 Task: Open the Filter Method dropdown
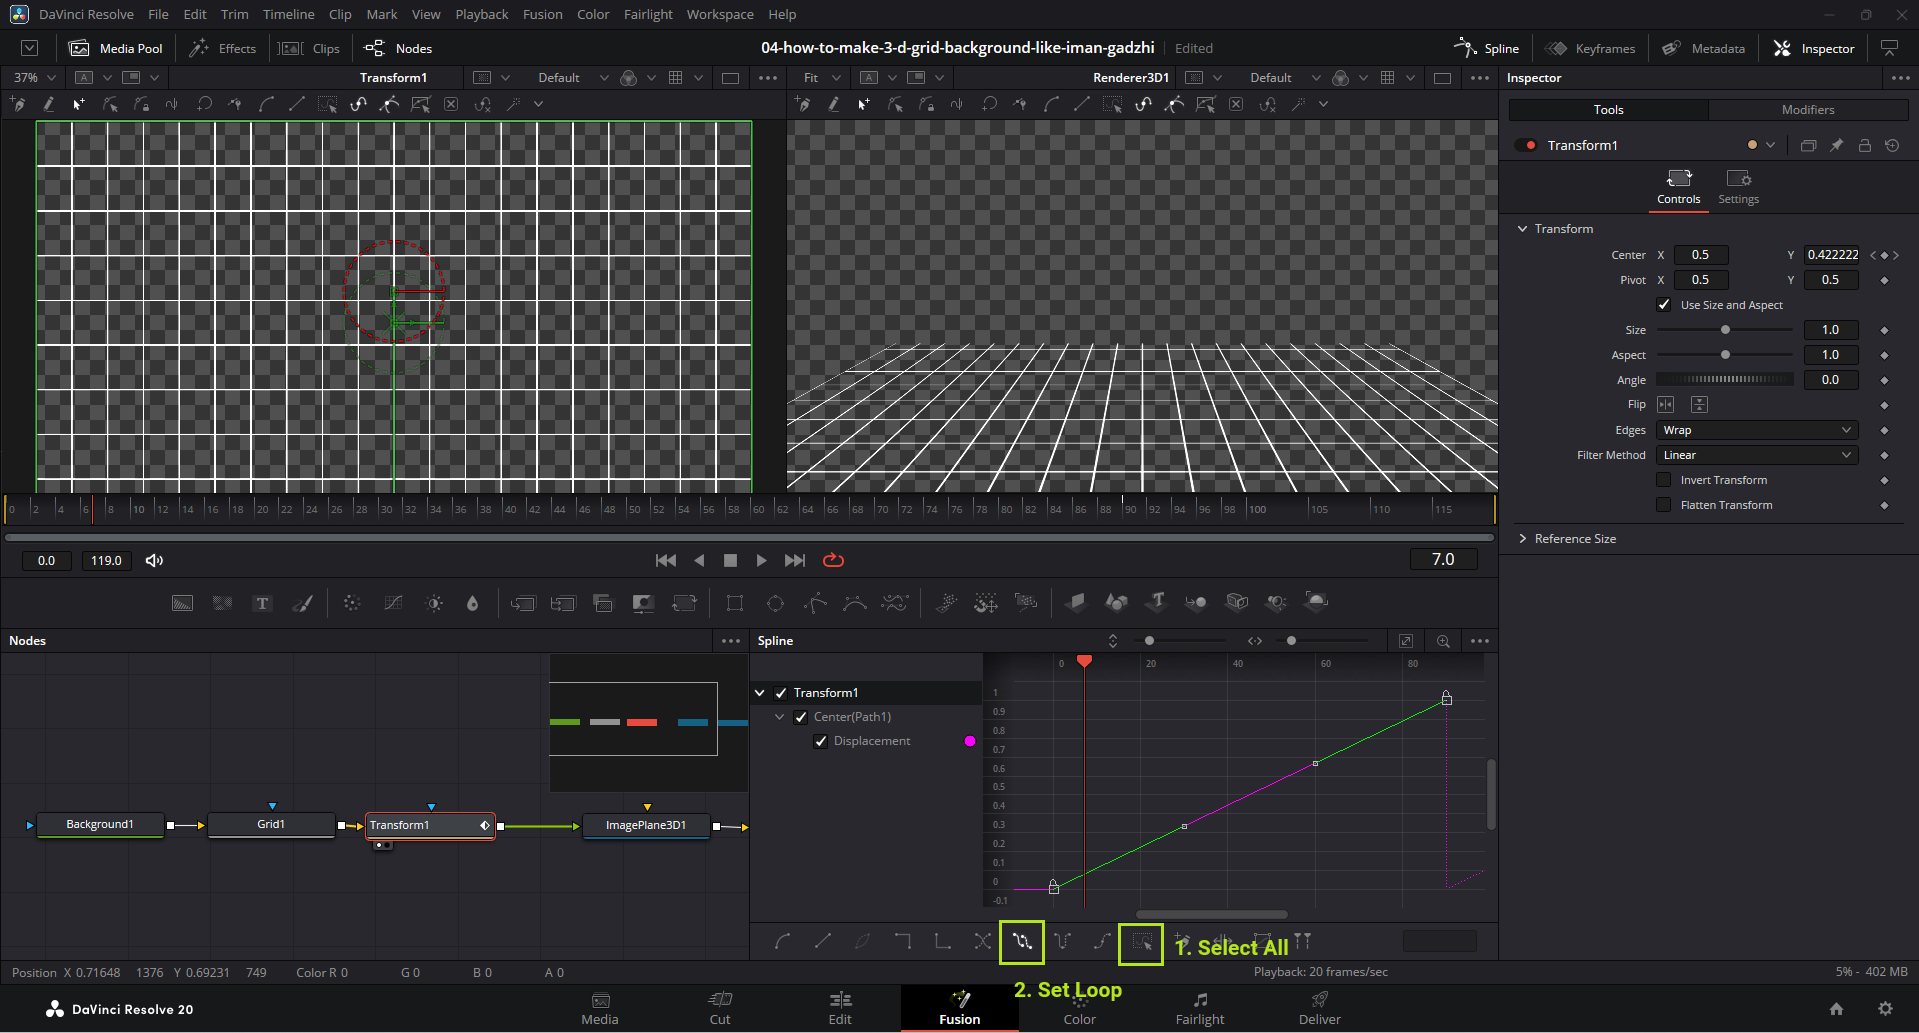(x=1757, y=455)
